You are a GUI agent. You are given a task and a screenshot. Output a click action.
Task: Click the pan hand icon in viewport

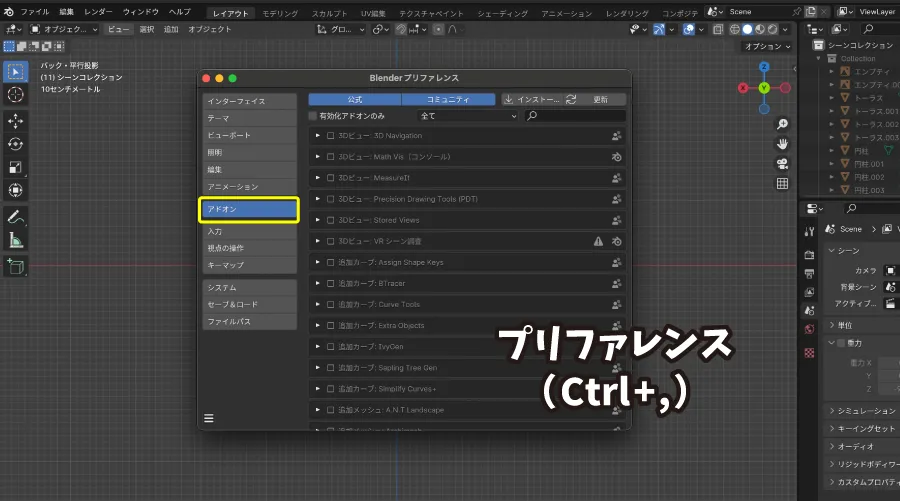pos(782,144)
